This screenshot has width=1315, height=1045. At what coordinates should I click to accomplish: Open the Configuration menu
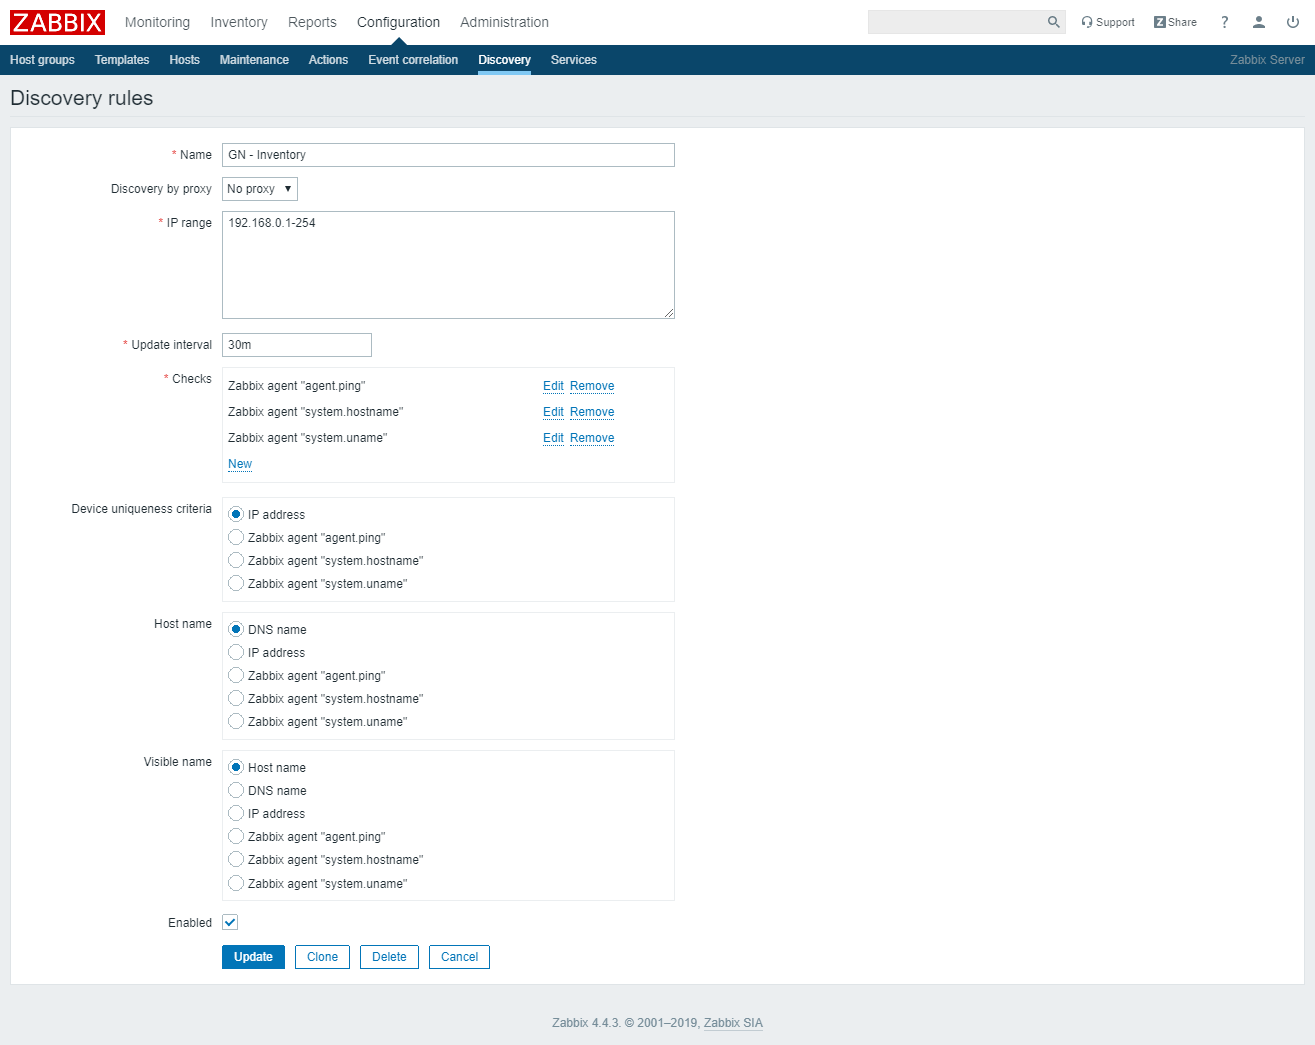(398, 22)
